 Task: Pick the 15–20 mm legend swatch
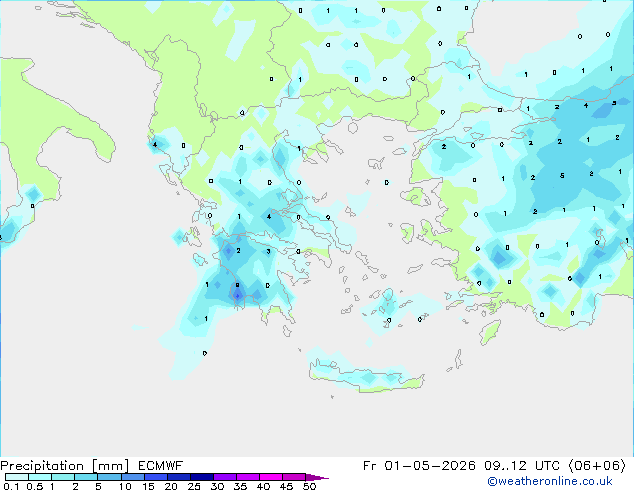[156, 477]
